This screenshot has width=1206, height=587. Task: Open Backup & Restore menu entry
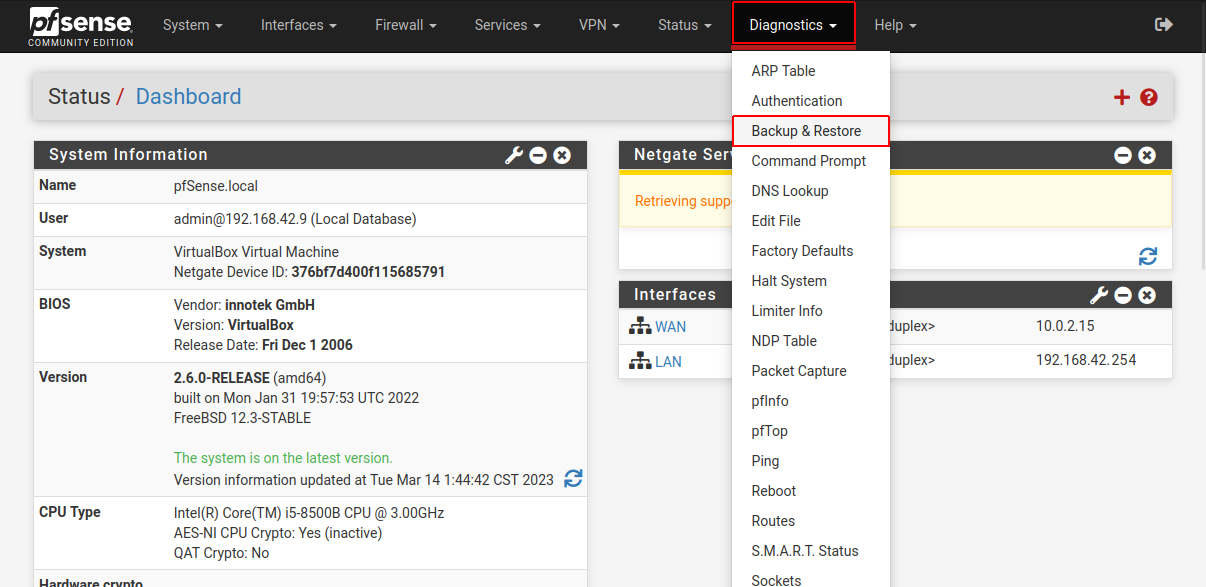tap(811, 131)
